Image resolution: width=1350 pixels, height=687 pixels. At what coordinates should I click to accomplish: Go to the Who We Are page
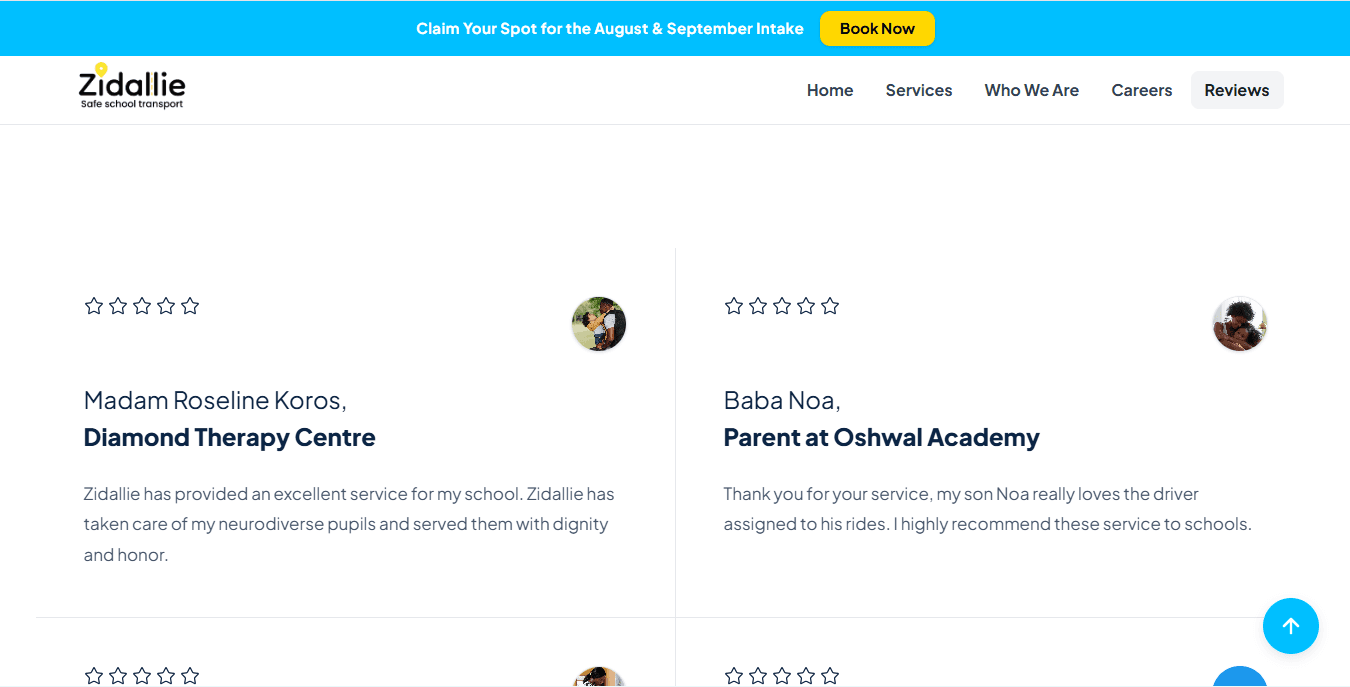click(1032, 90)
